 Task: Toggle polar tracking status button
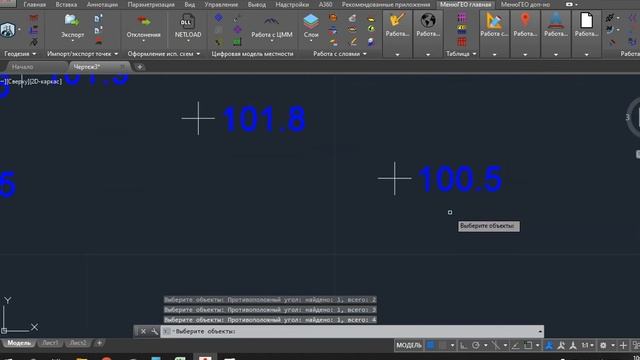476,345
